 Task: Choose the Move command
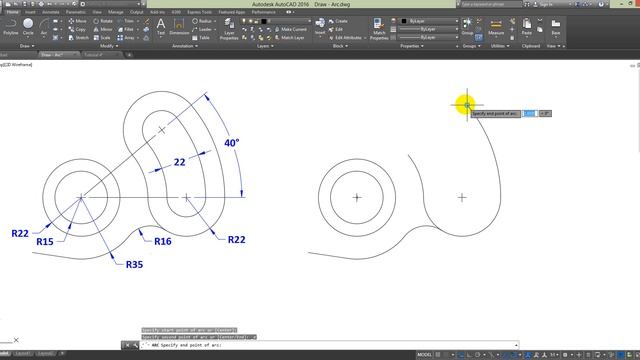(x=78, y=21)
